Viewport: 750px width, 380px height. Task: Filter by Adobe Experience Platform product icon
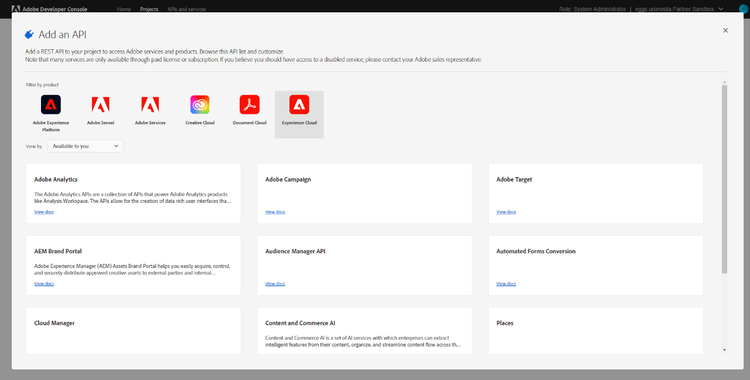[51, 105]
